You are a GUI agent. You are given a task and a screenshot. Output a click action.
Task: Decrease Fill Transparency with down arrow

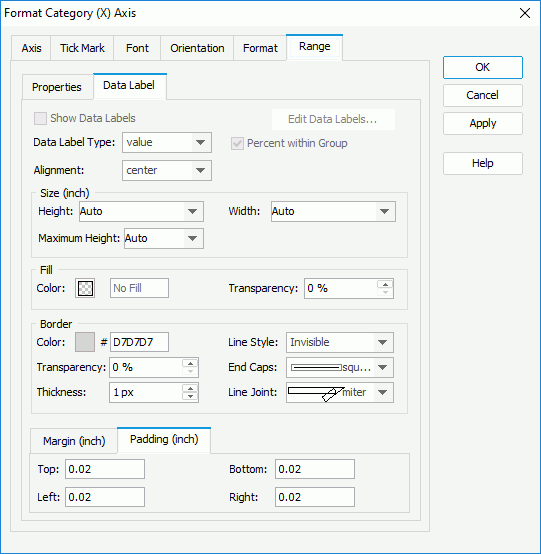coord(385,292)
